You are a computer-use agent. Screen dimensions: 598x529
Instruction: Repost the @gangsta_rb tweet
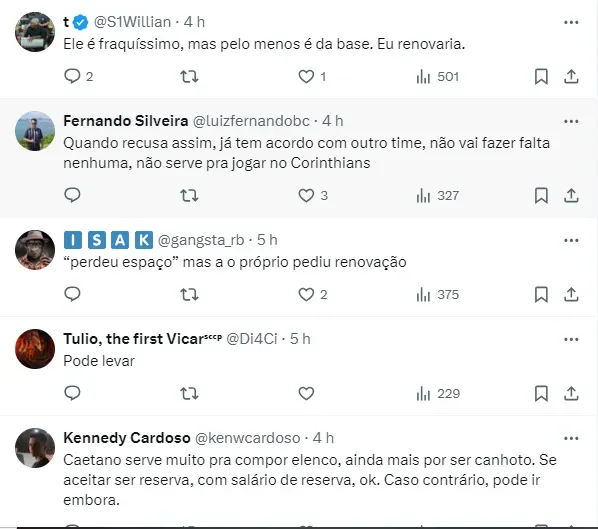(x=189, y=294)
